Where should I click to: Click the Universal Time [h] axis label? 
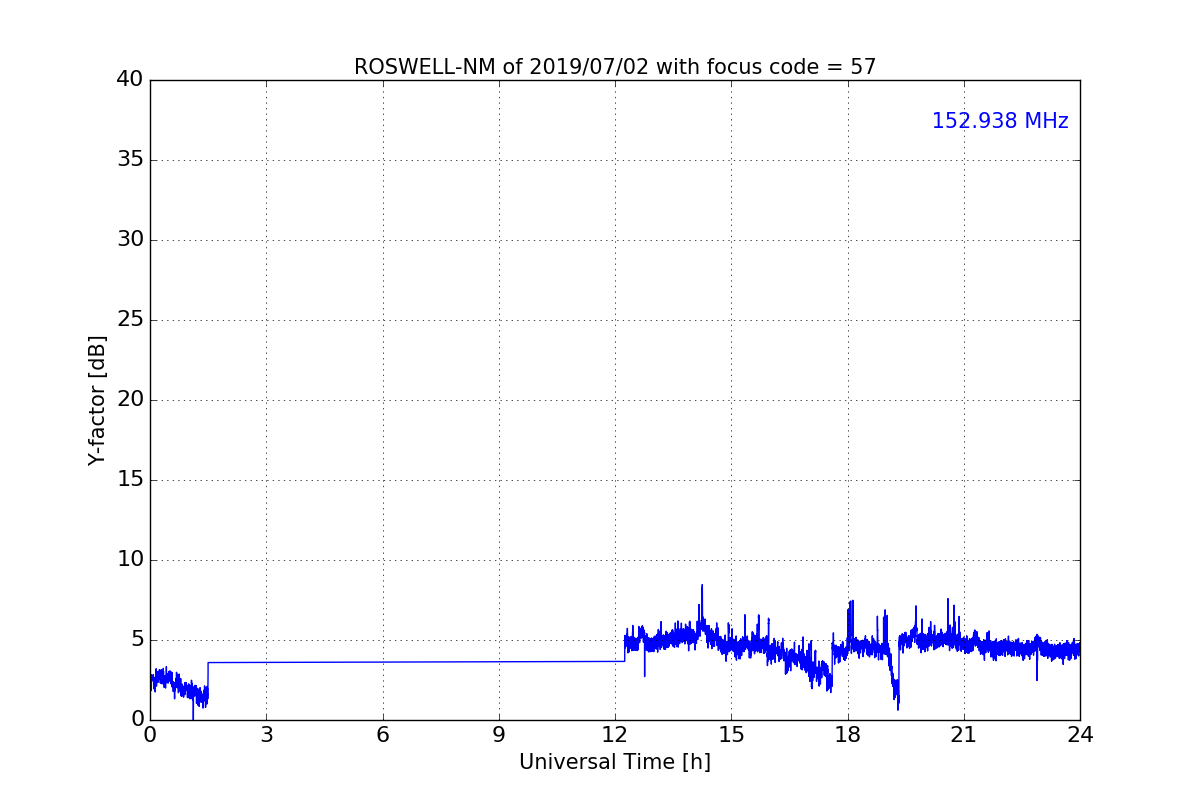tap(615, 762)
